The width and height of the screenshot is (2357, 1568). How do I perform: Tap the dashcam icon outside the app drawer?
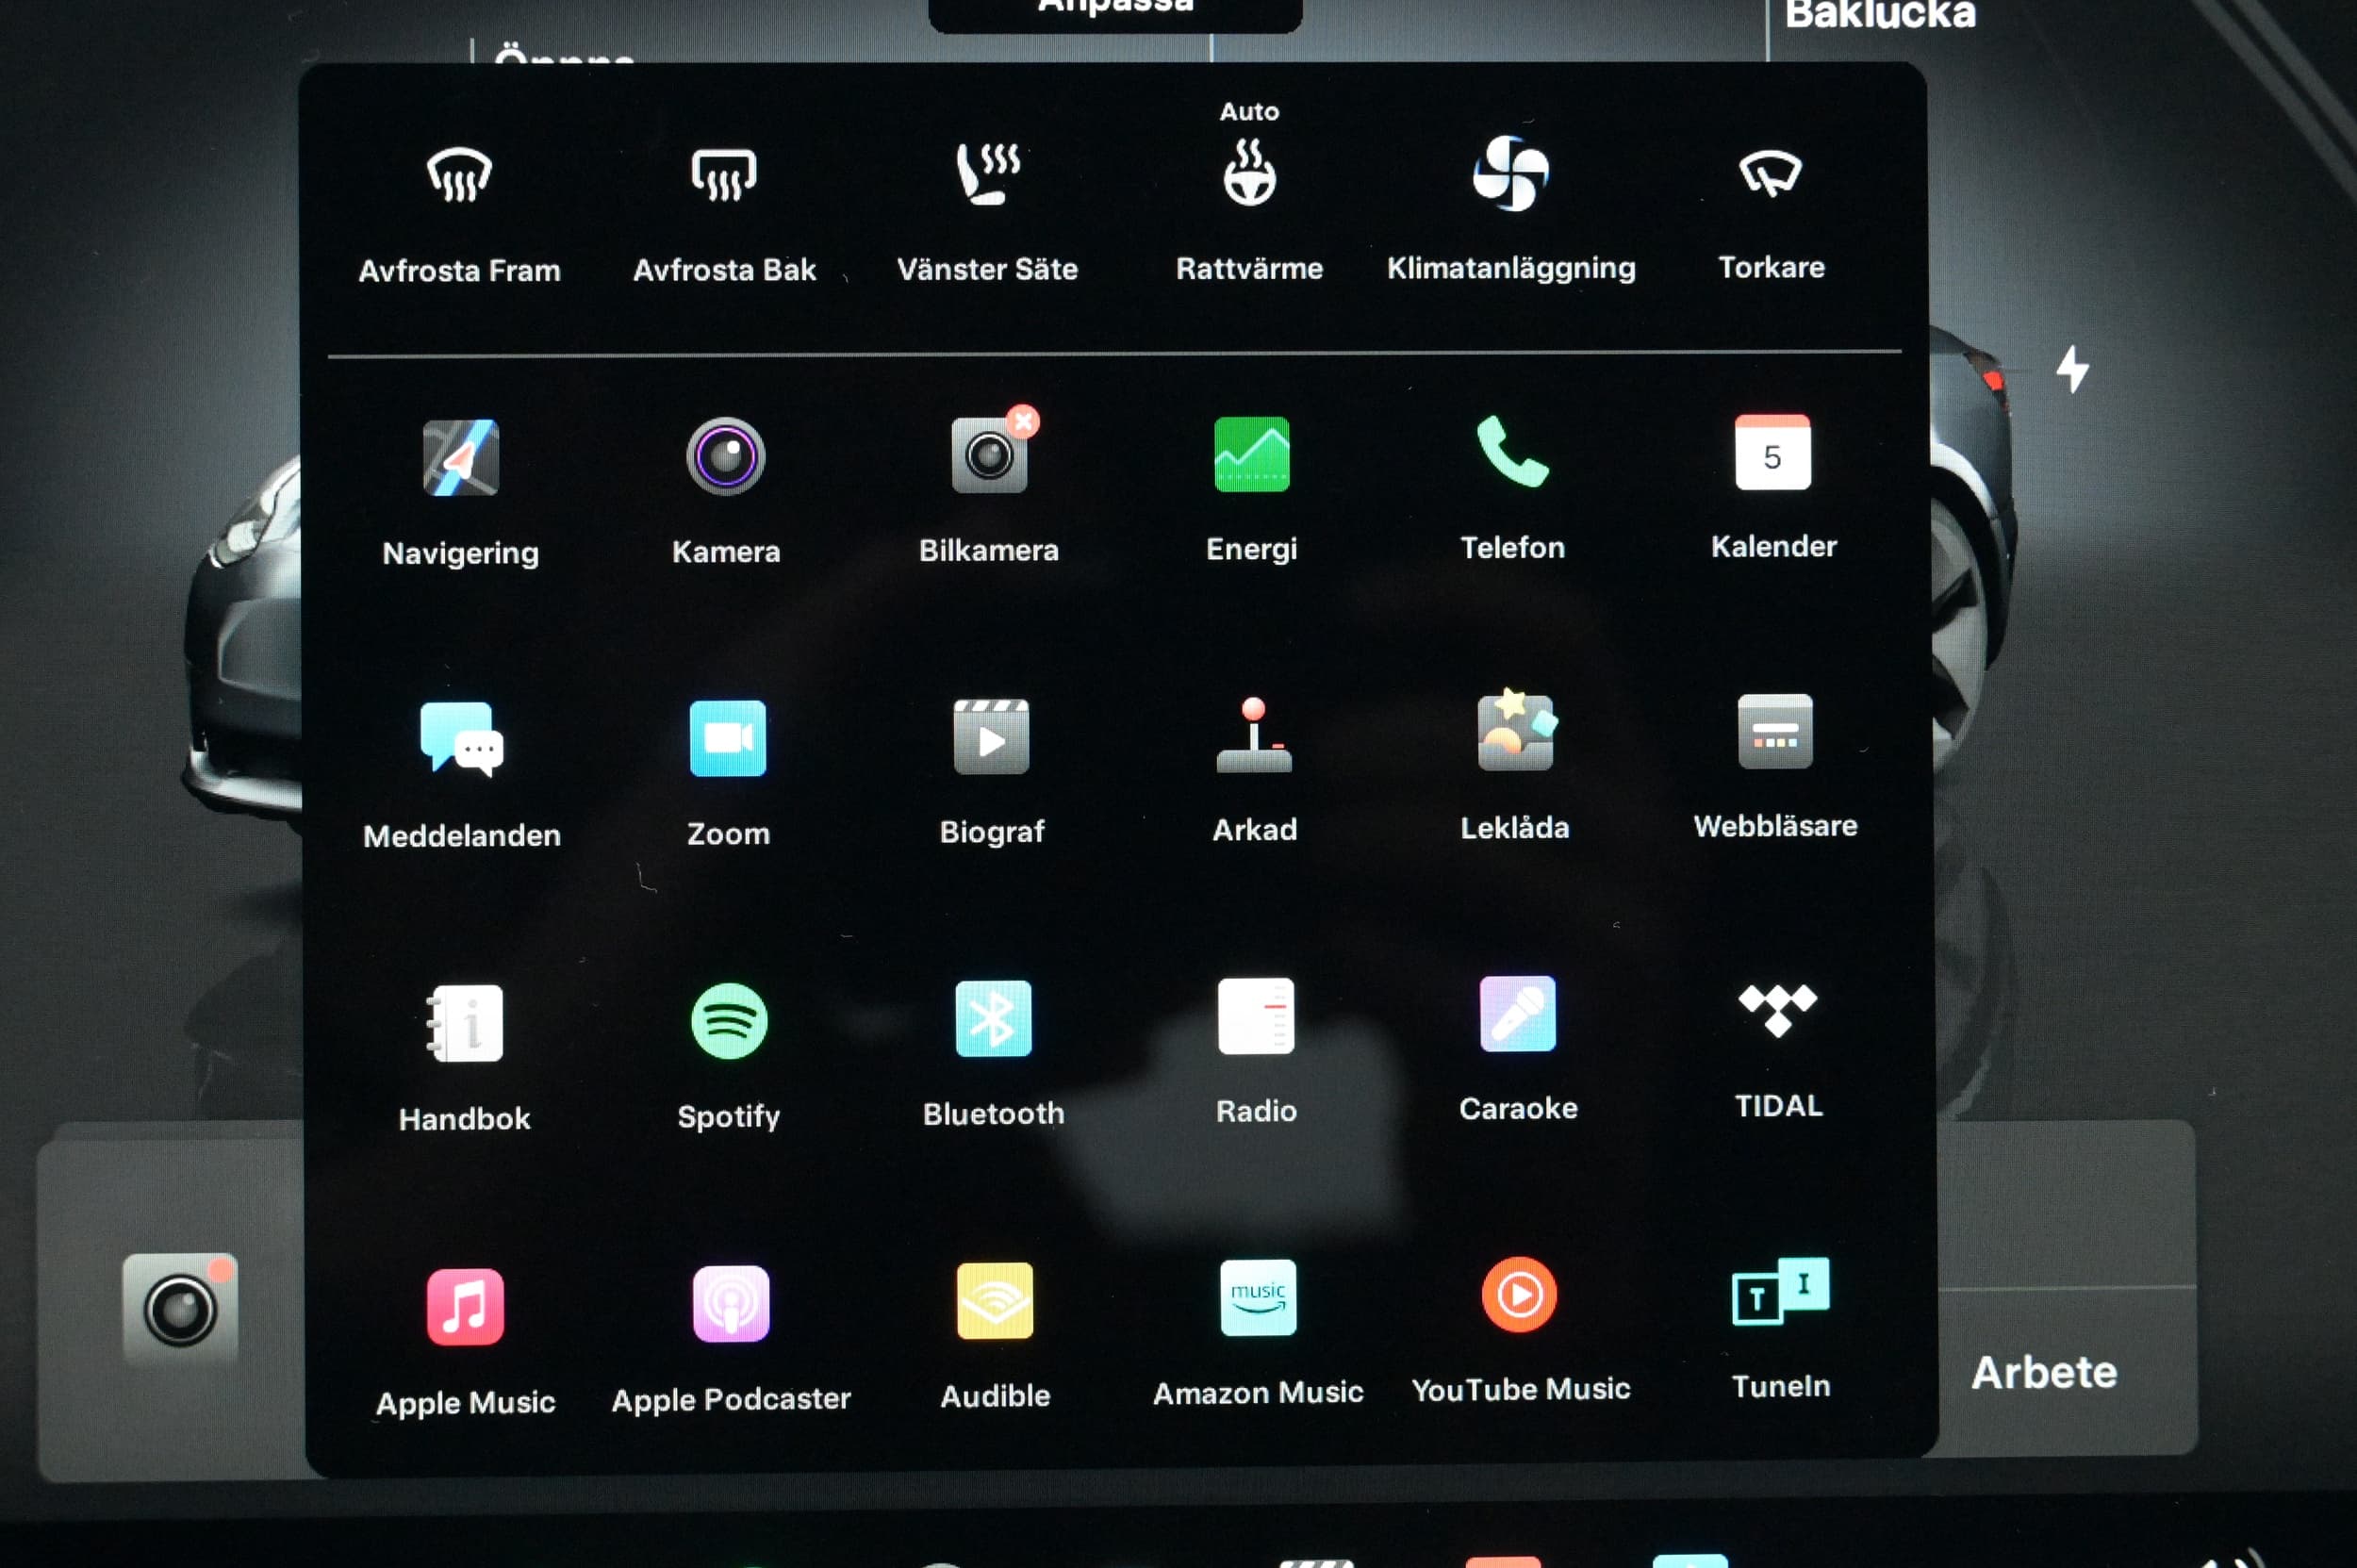(180, 1309)
